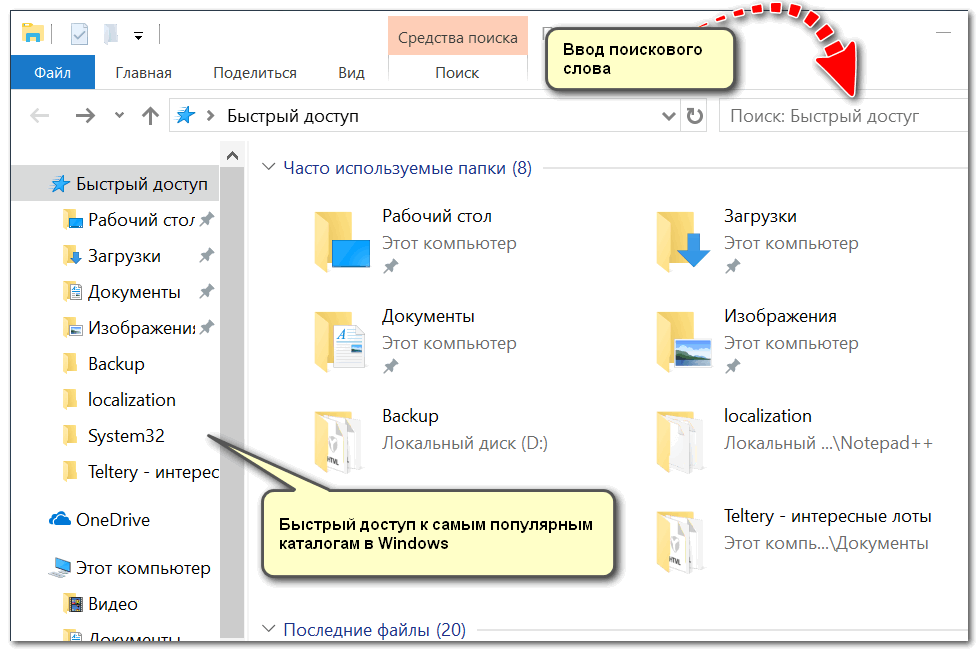Image resolution: width=979 pixels, height=652 pixels.
Task: Select the Backup folder icon in main pane
Action: pyautogui.click(x=338, y=441)
